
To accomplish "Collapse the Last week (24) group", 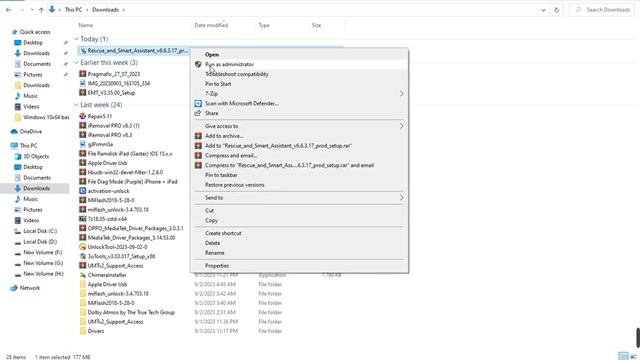I will (76, 105).
